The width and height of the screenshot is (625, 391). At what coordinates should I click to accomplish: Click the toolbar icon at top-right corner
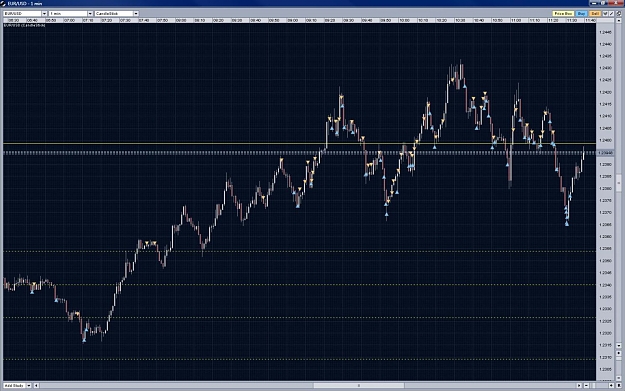pyautogui.click(x=619, y=14)
